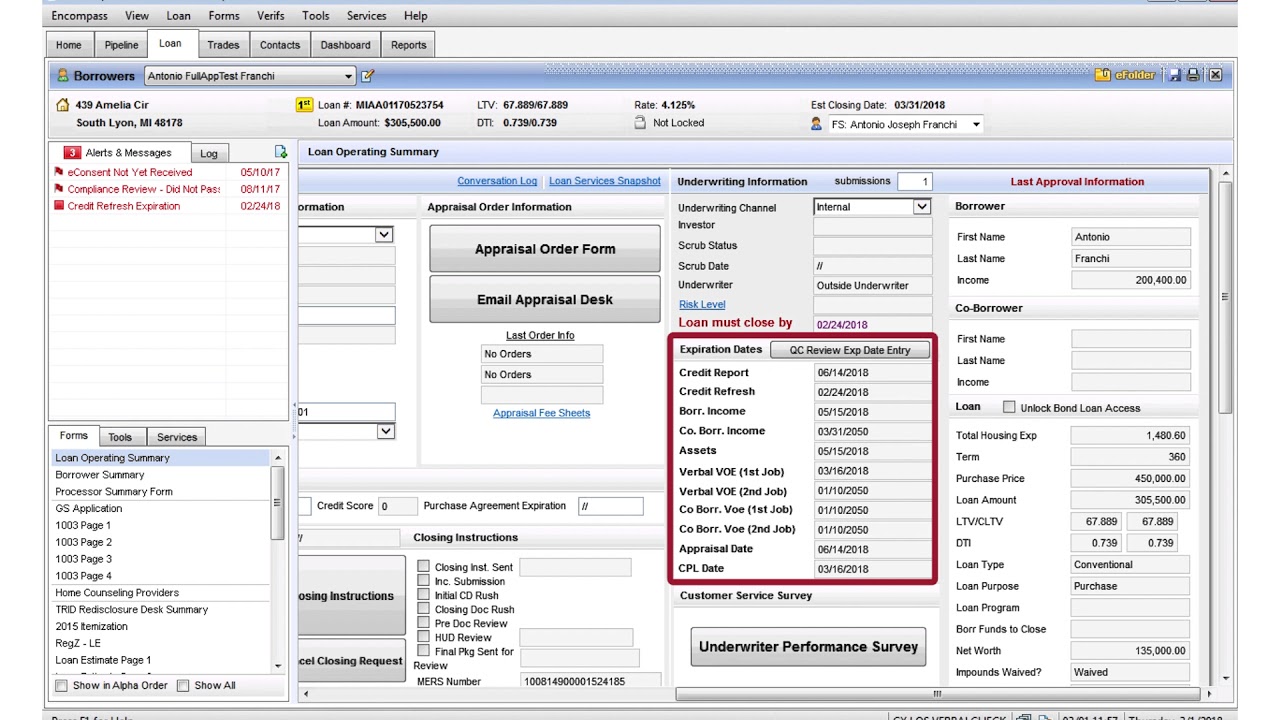
Task: Click the Email Appraisal Desk button
Action: tap(545, 300)
